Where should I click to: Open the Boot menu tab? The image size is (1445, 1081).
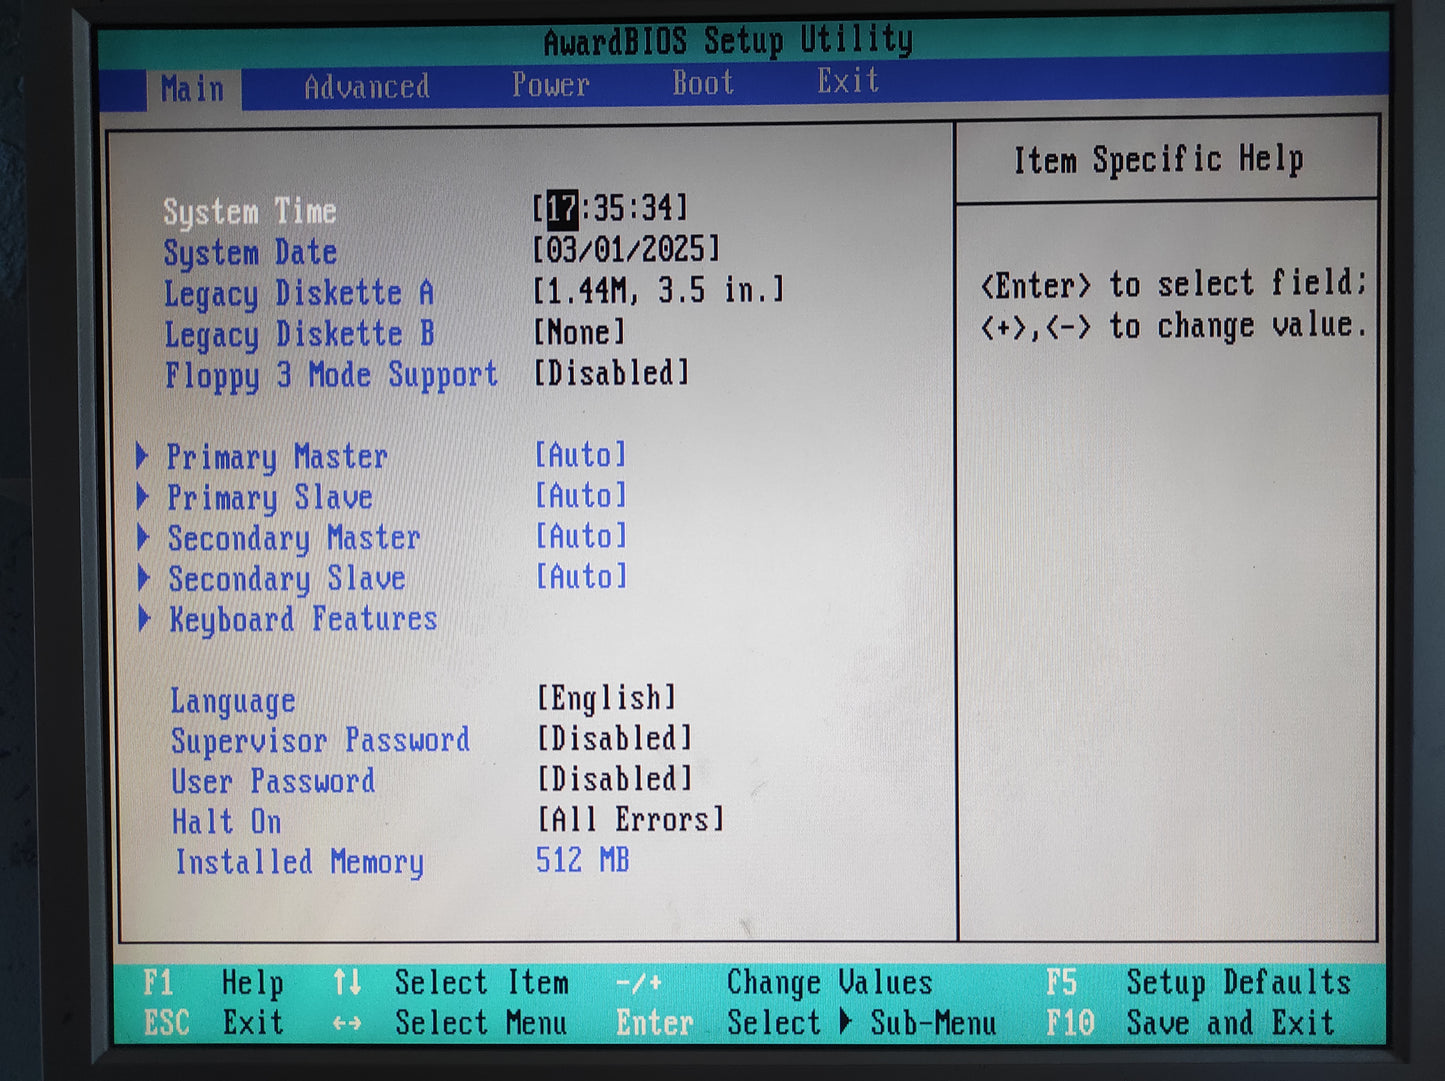tap(702, 83)
